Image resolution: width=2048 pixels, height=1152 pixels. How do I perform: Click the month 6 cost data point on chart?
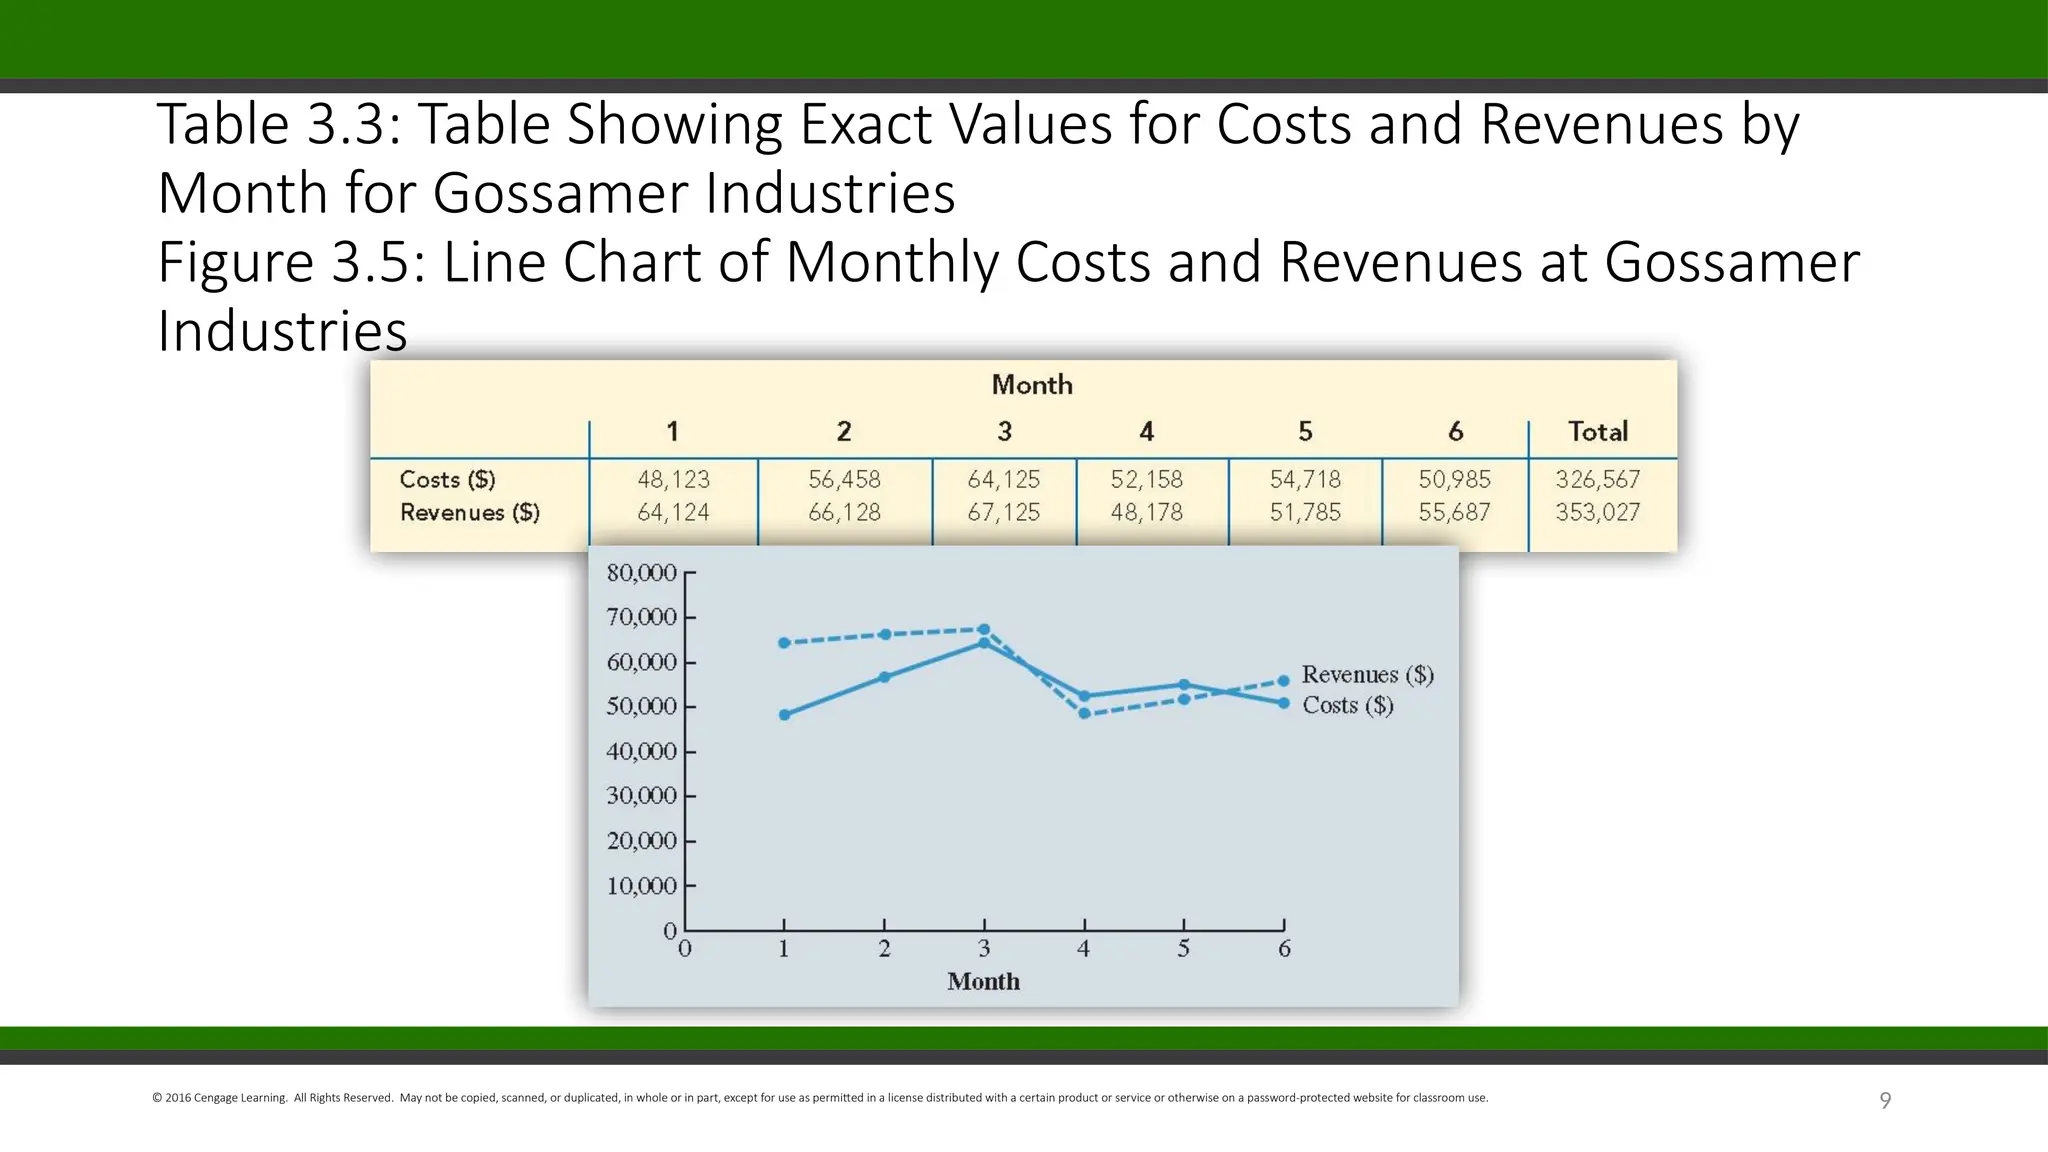point(1284,703)
